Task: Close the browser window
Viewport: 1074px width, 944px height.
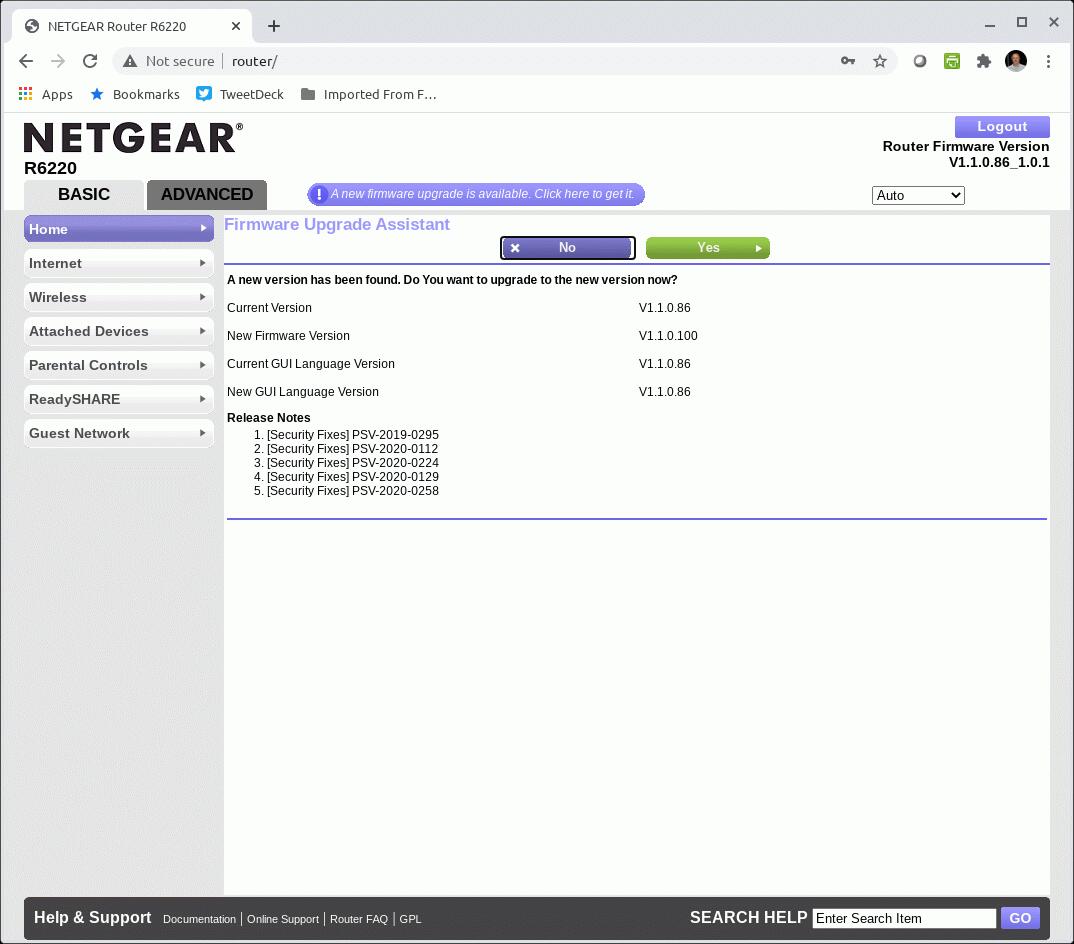Action: (1054, 23)
